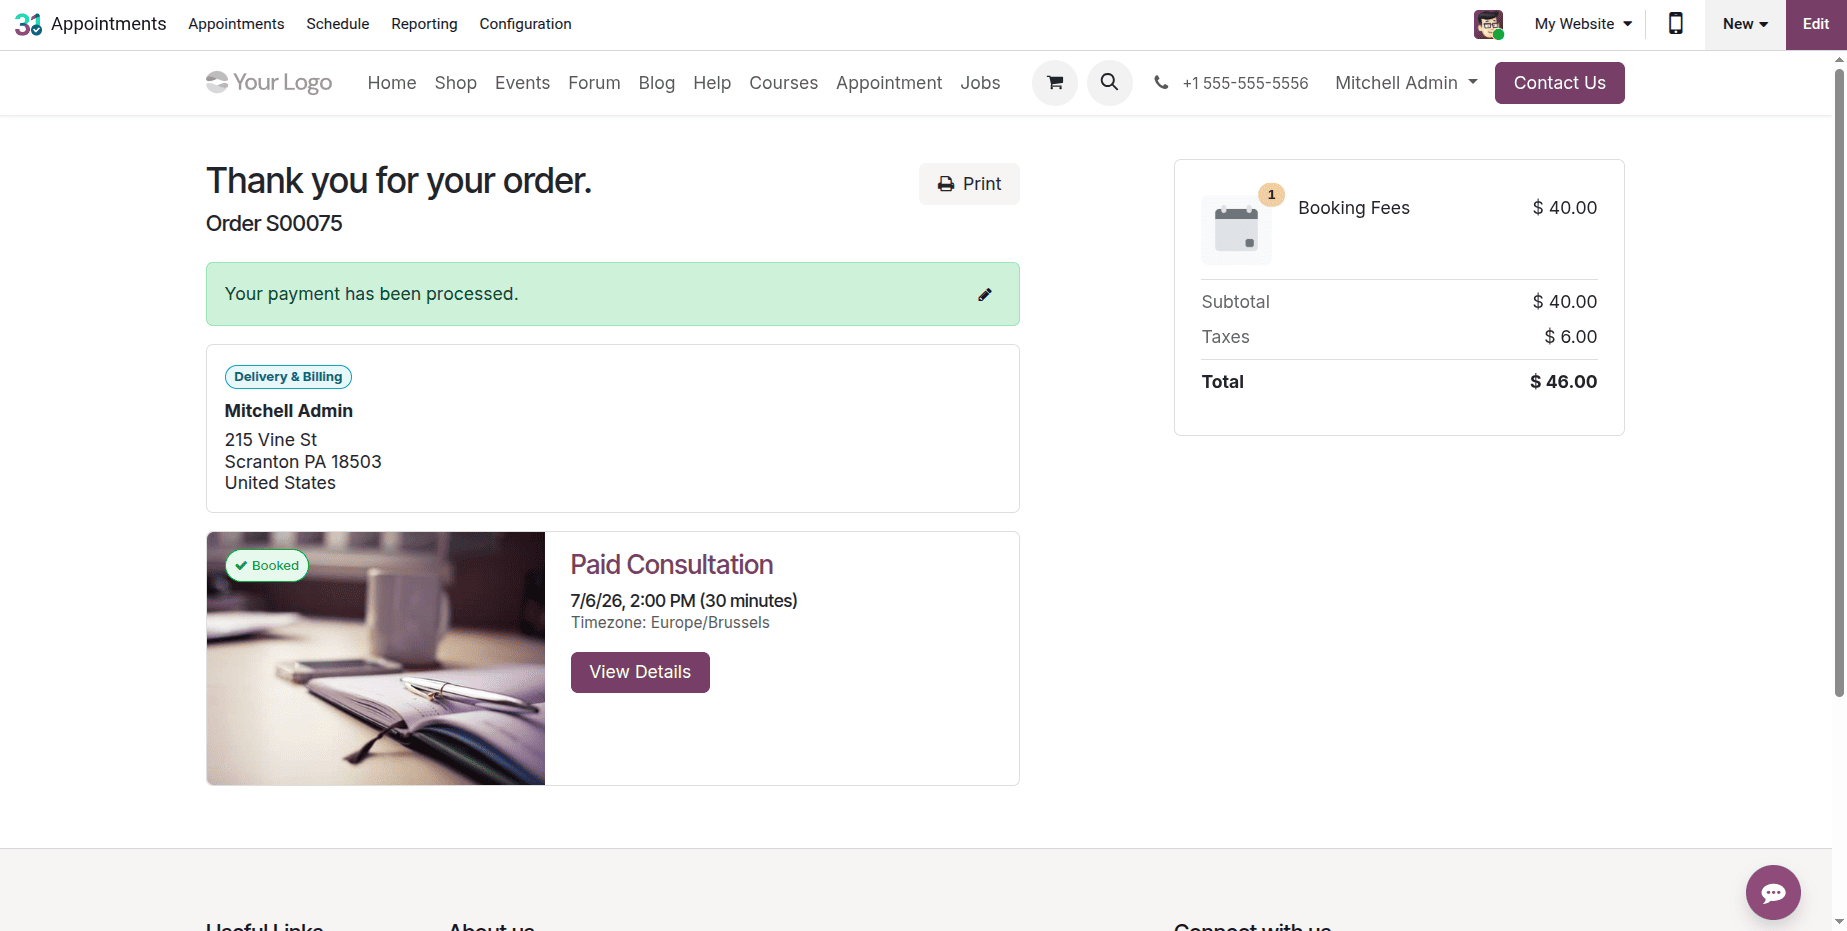This screenshot has height=931, width=1847.
Task: Expand the Mitchell Admin user menu
Action: (x=1406, y=83)
